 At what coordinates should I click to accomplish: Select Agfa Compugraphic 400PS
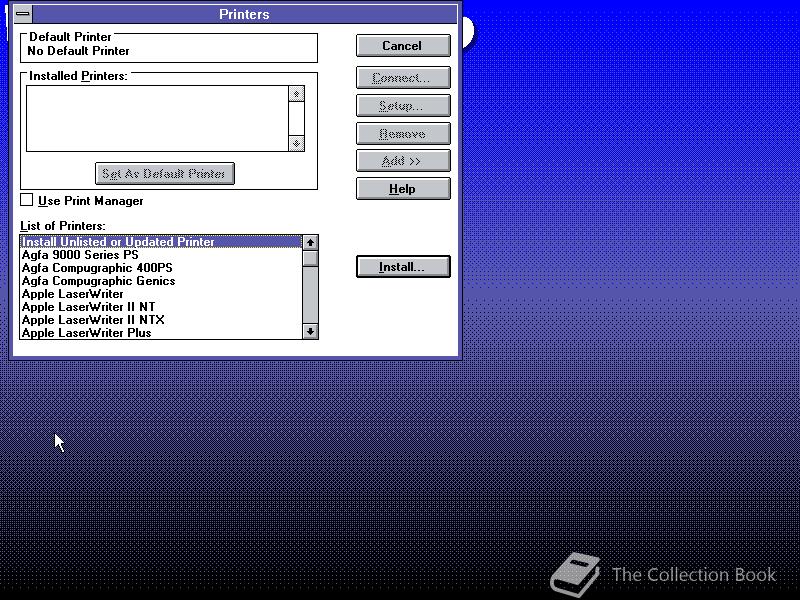point(161,268)
